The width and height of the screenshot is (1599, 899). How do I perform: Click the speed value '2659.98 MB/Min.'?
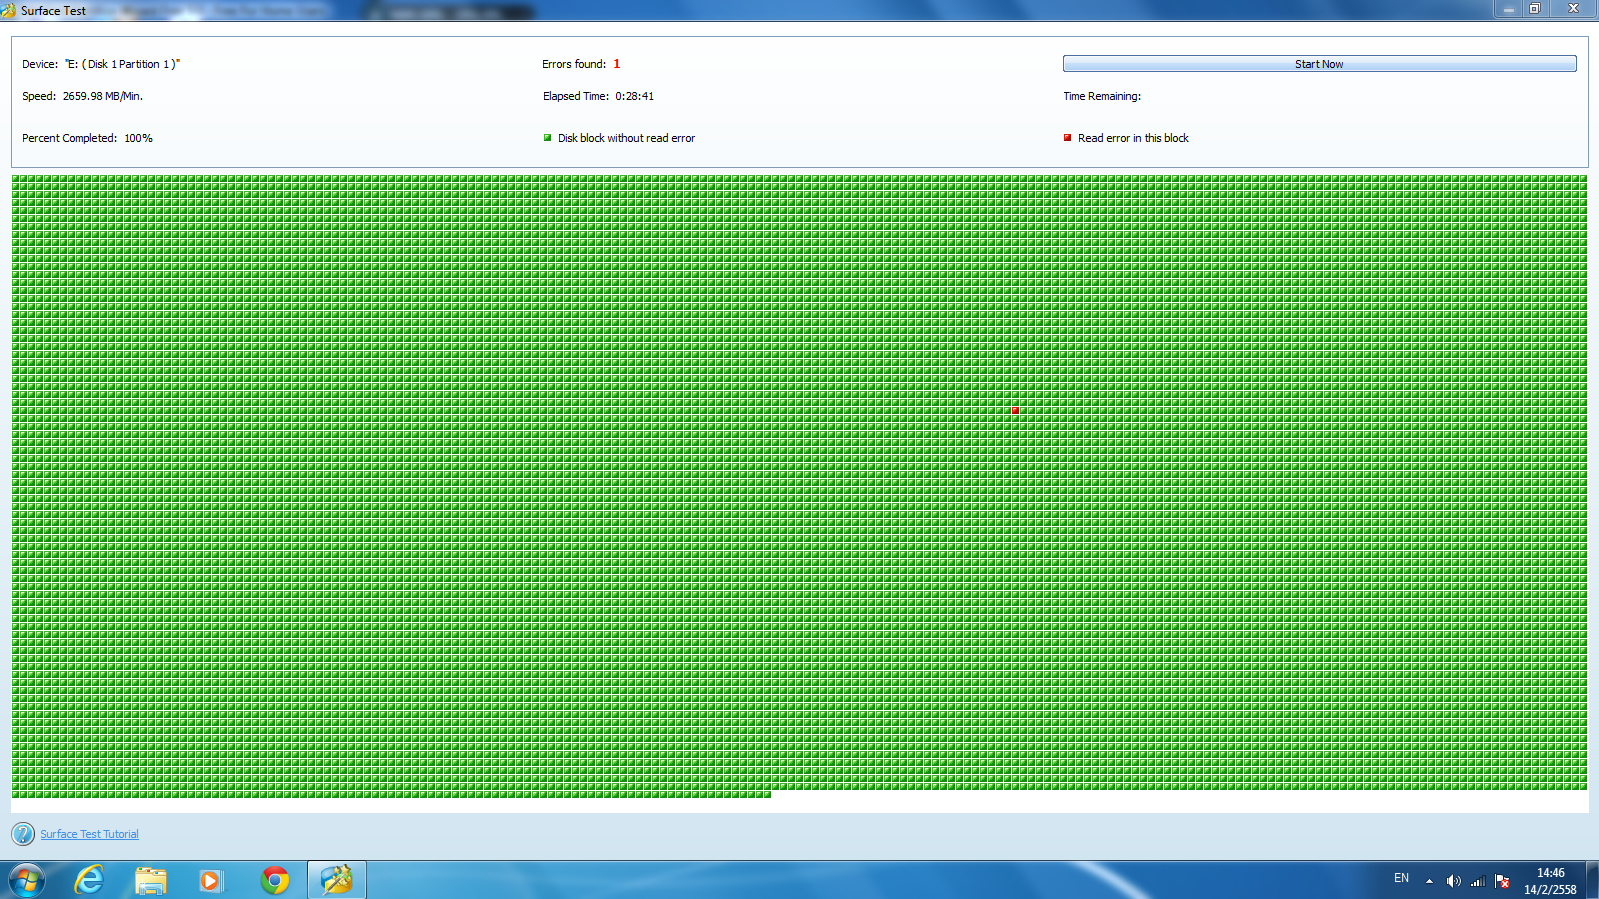point(102,96)
